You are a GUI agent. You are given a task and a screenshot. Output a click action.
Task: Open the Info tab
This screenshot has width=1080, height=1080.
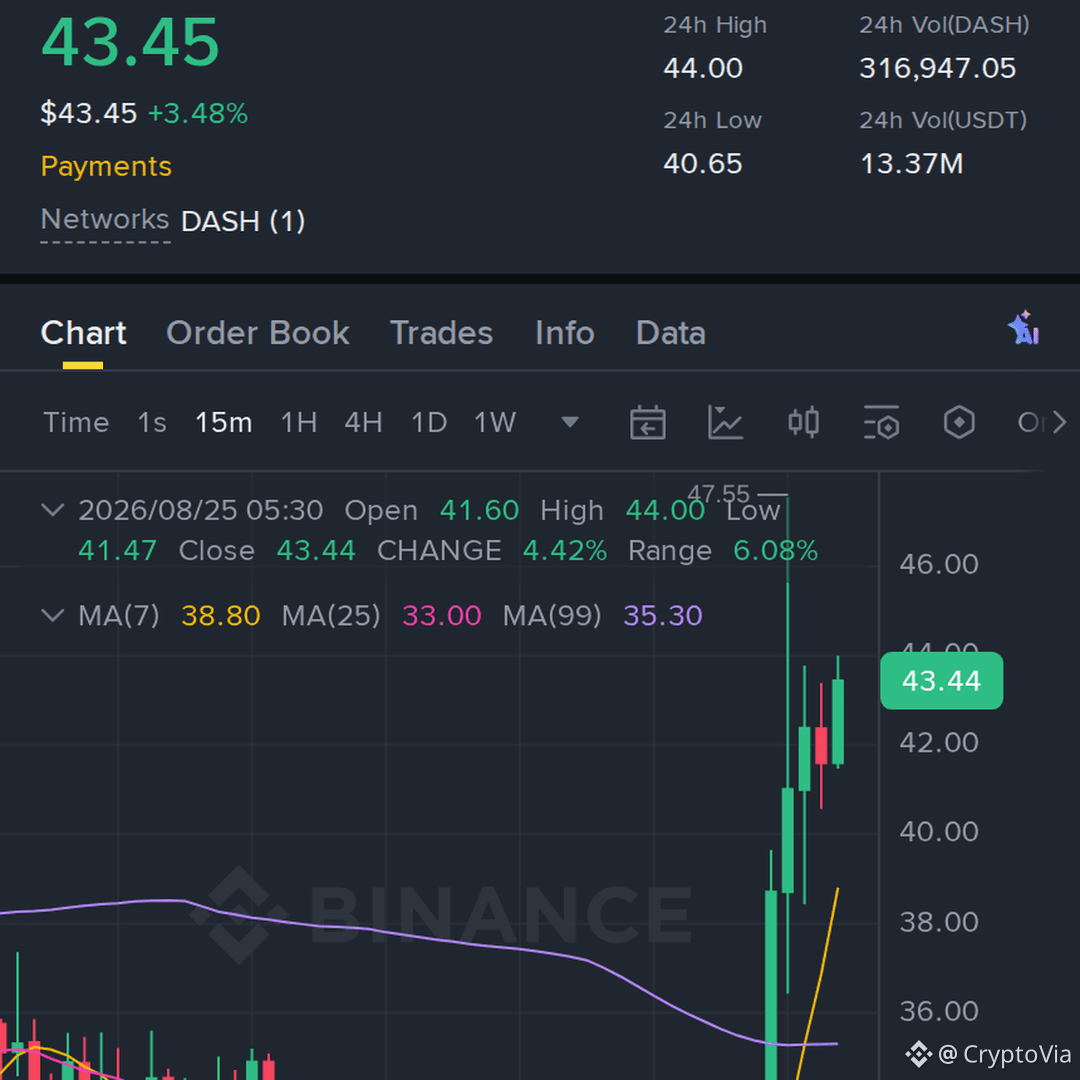pyautogui.click(x=565, y=333)
